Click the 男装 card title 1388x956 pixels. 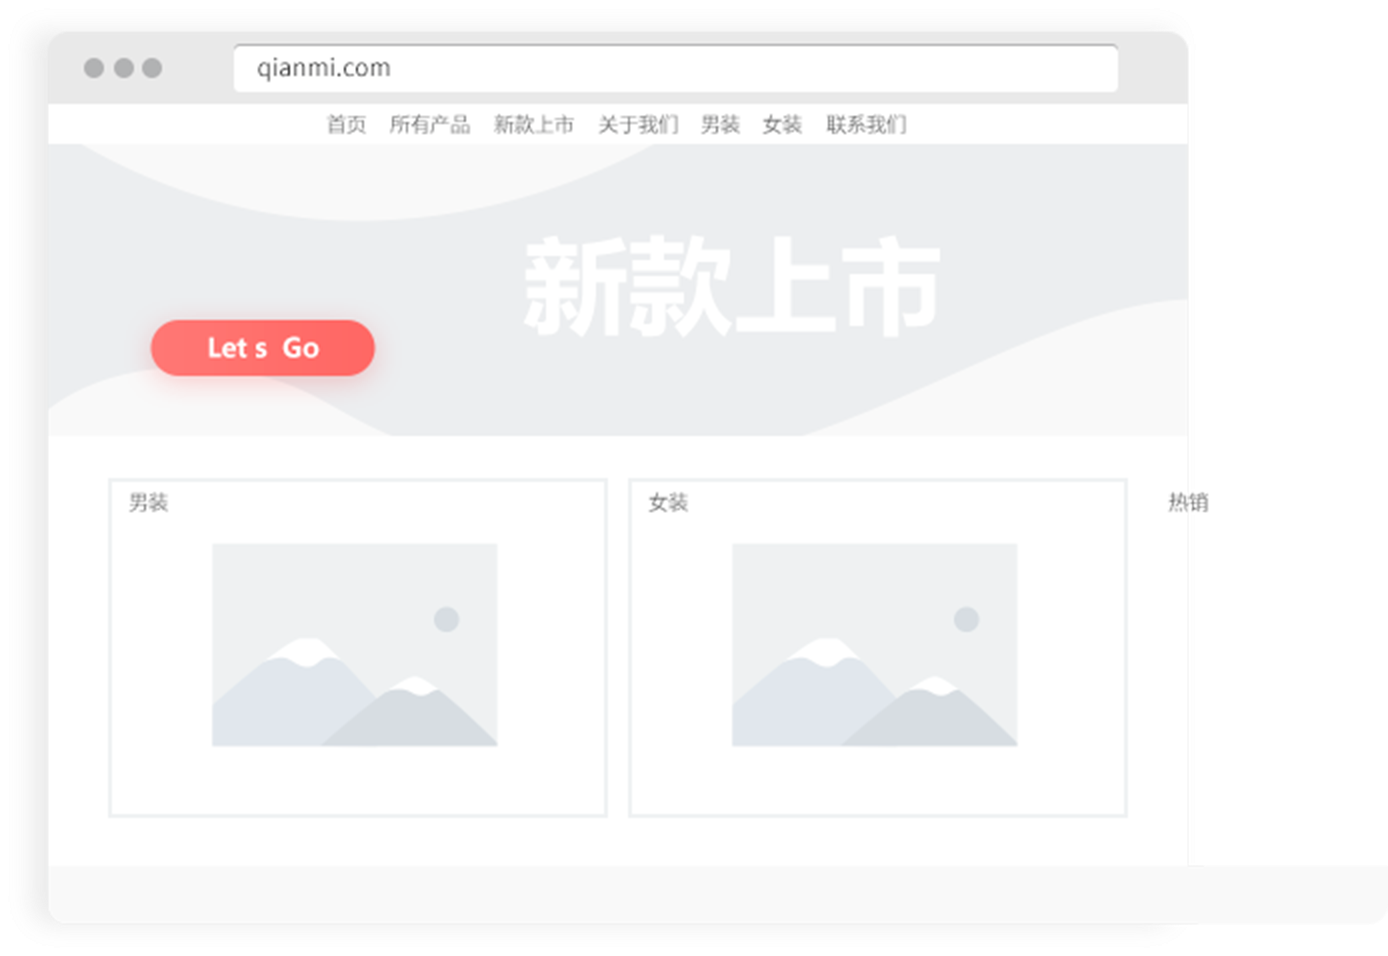(x=148, y=502)
